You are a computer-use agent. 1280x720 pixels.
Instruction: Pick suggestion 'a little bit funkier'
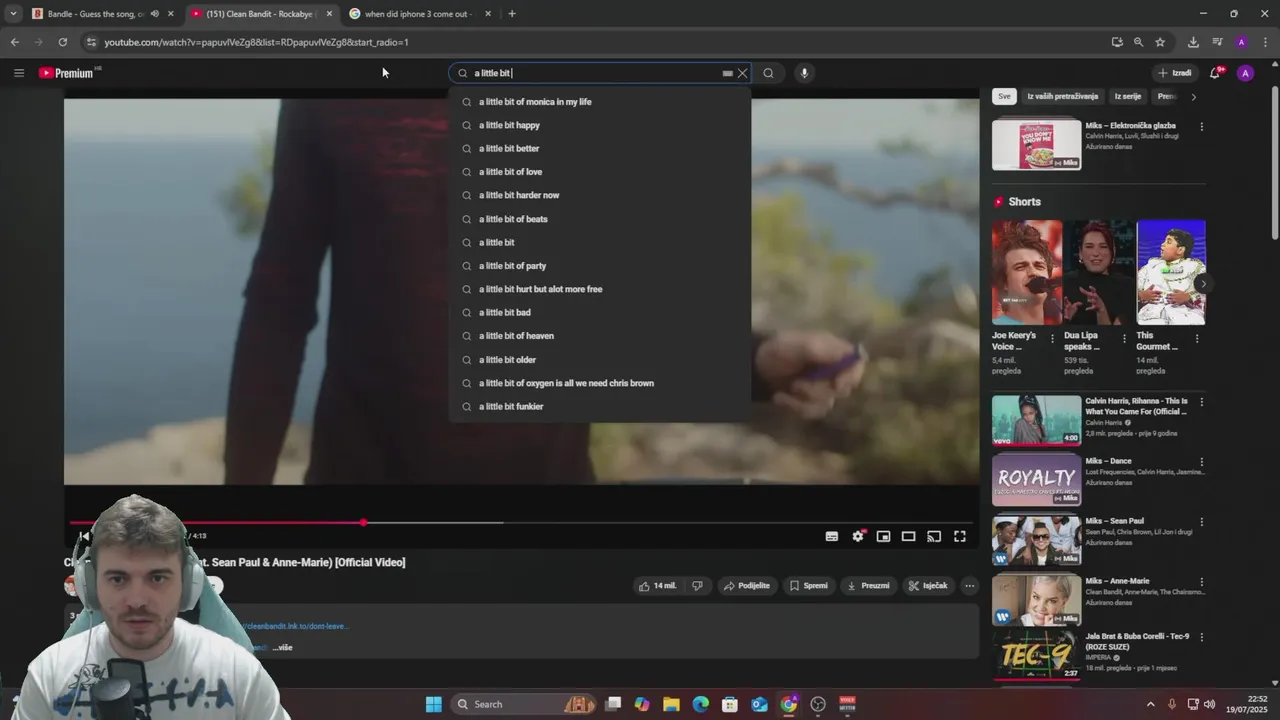[600, 406]
